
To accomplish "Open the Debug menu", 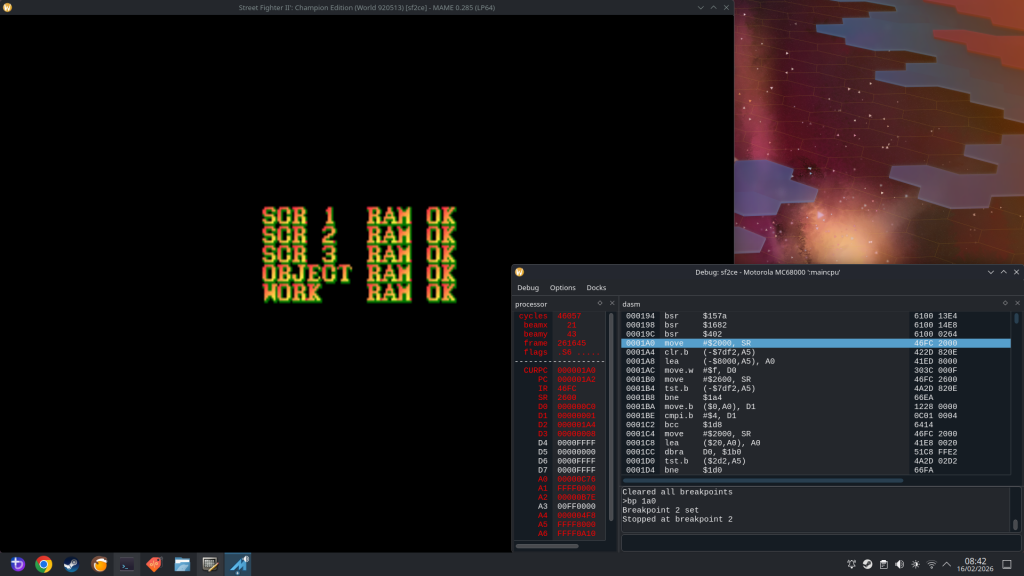I will 527,288.
